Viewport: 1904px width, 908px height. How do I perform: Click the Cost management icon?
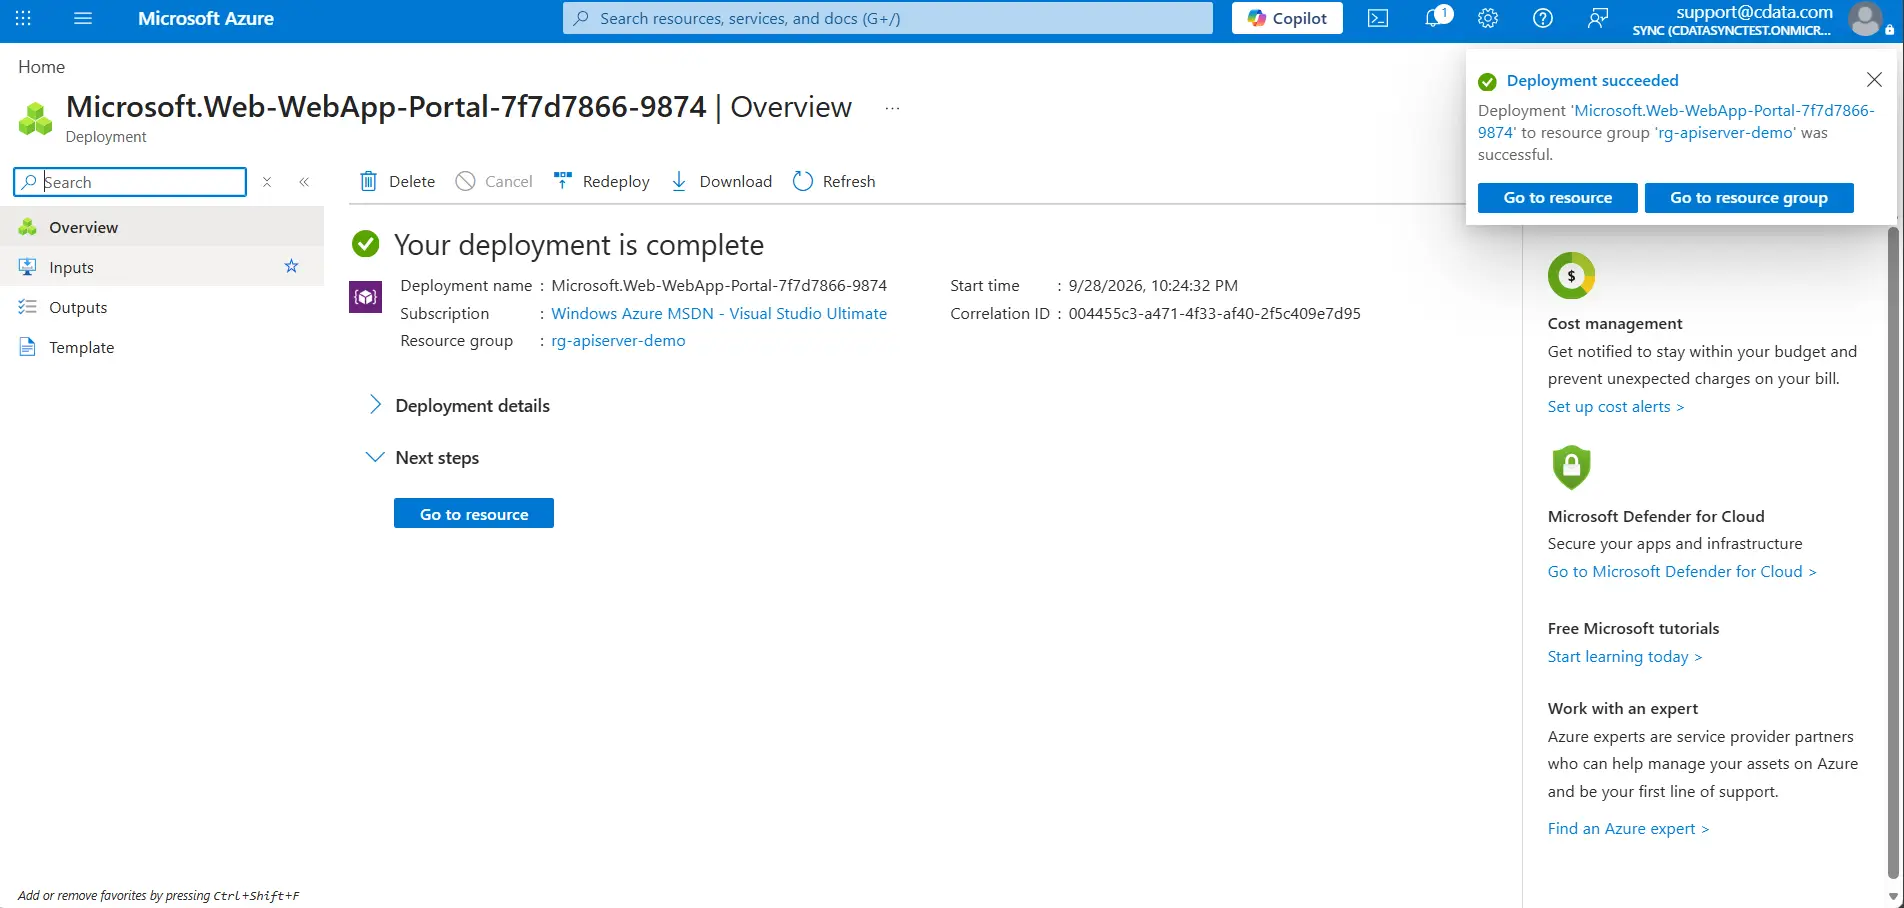[1571, 276]
